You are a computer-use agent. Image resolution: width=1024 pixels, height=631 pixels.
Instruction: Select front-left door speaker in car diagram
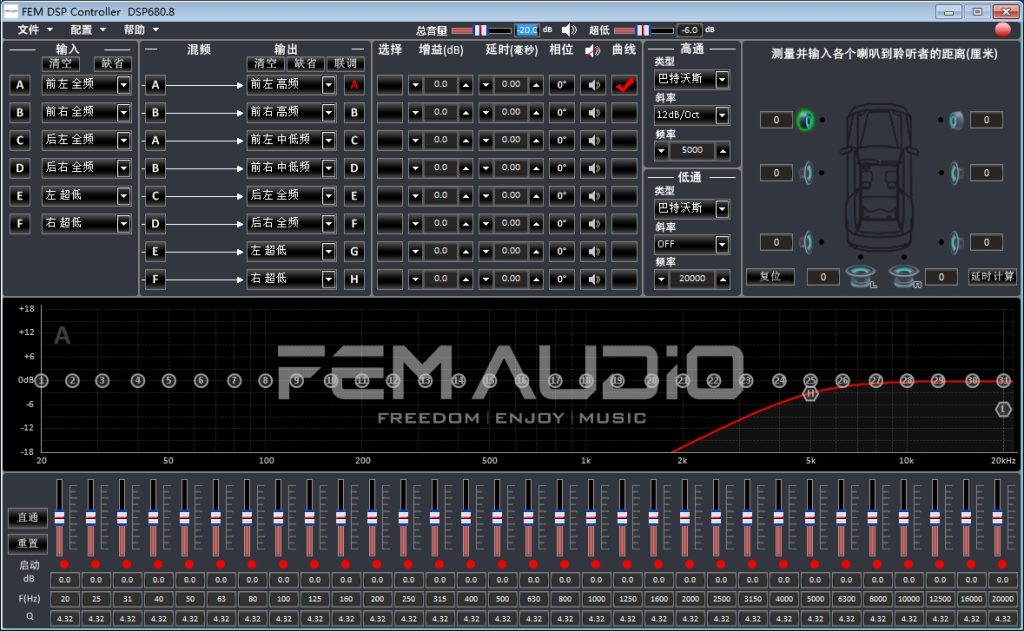[807, 173]
